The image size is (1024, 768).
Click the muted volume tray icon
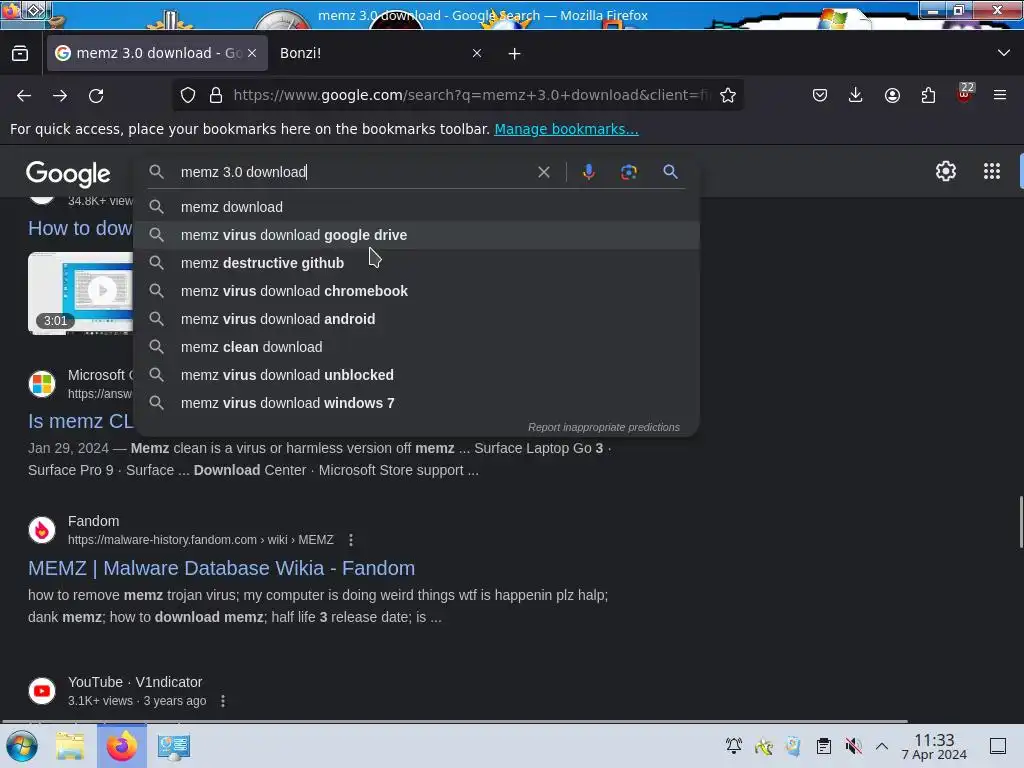coord(853,746)
